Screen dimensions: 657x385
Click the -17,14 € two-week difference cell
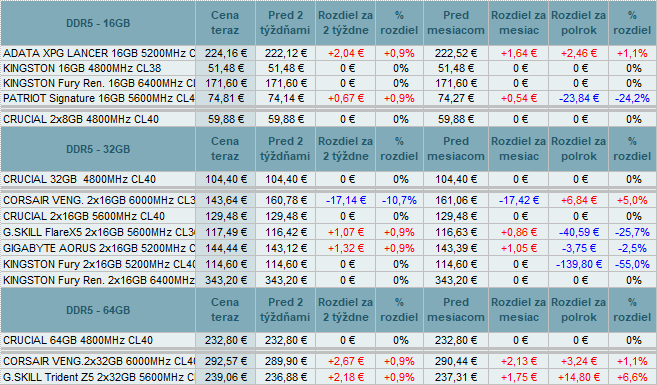pyautogui.click(x=346, y=200)
